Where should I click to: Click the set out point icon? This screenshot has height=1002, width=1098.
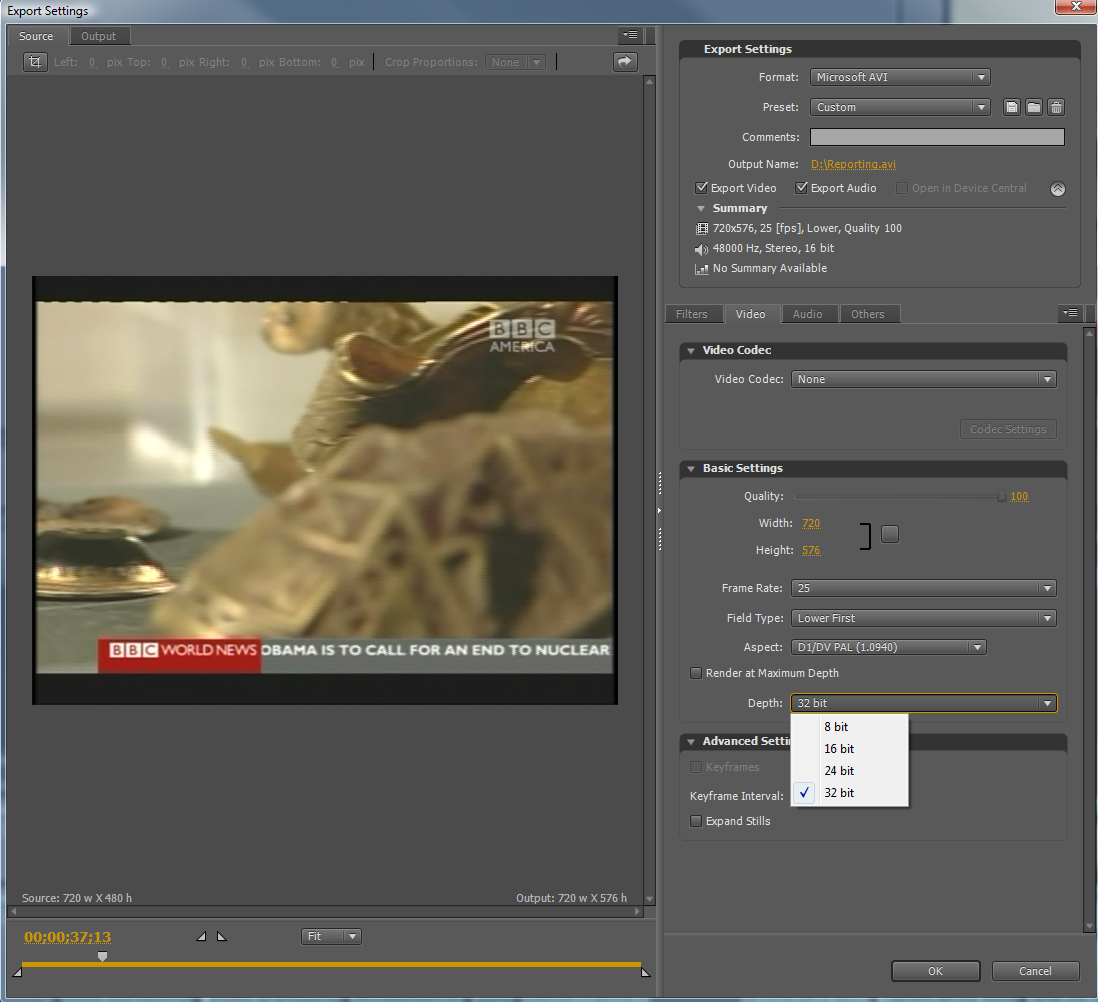click(x=222, y=936)
